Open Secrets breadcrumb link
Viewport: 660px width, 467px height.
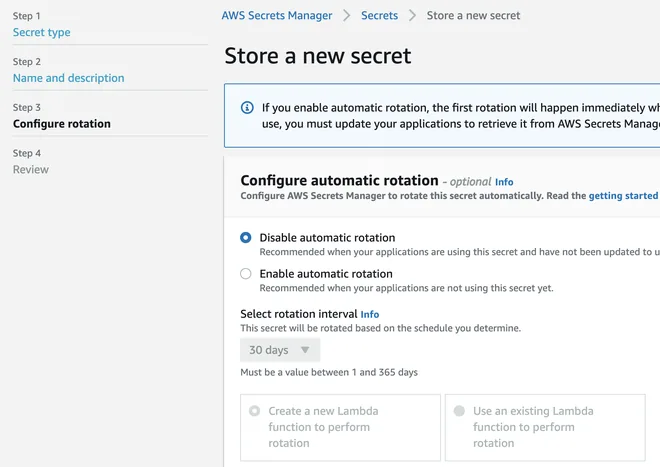click(379, 16)
